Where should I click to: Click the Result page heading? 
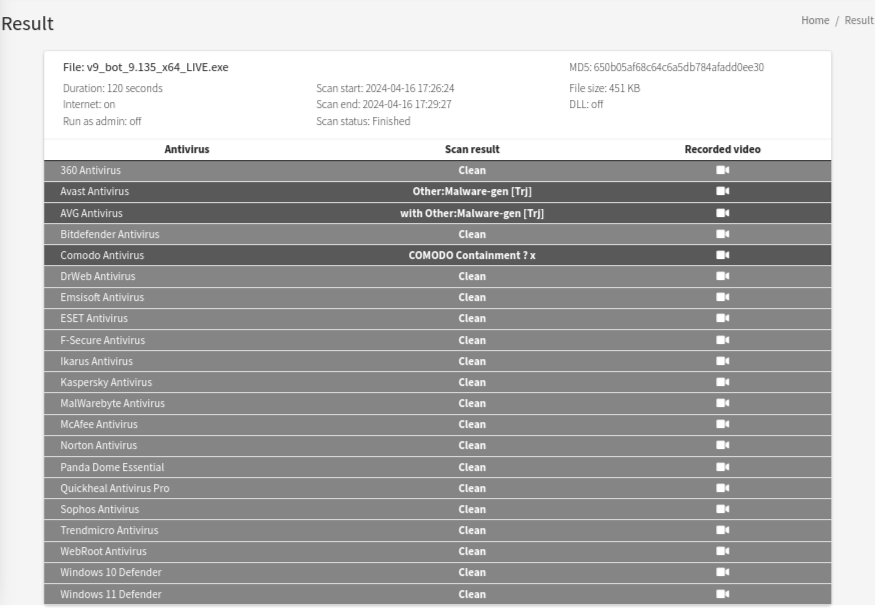coord(27,23)
